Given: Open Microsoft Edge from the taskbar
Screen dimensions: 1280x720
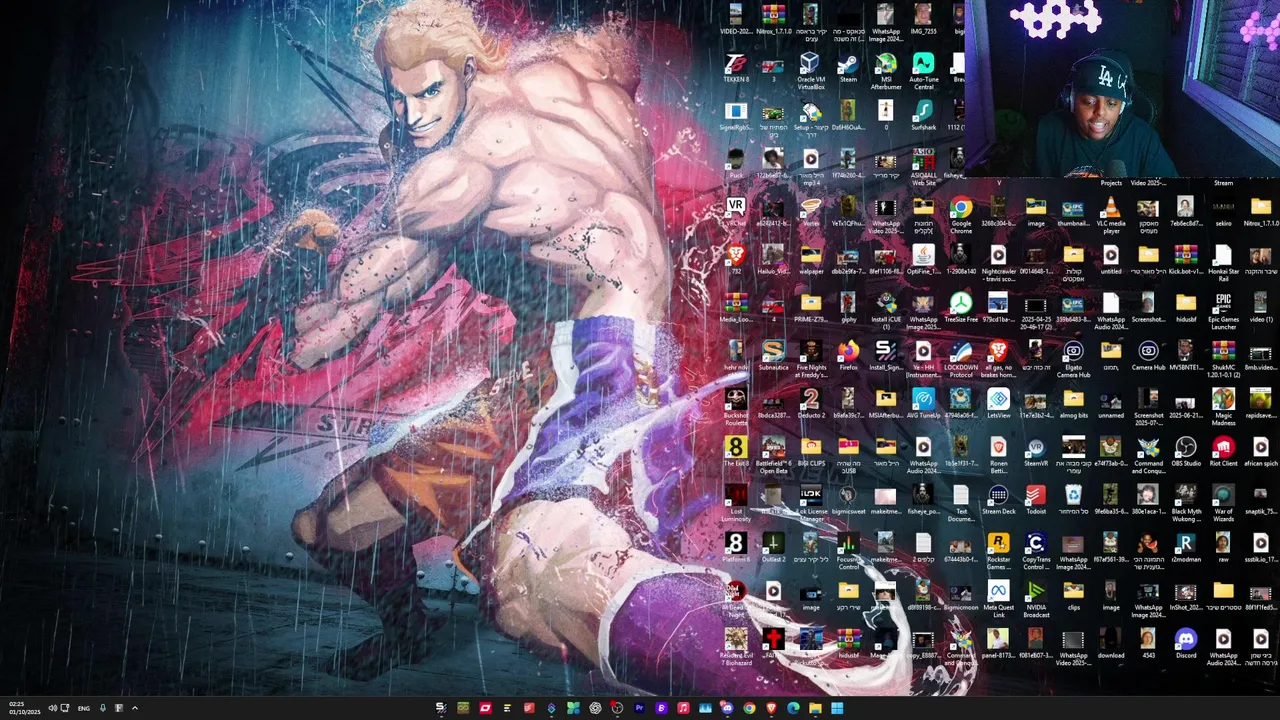Looking at the screenshot, I should pos(793,708).
